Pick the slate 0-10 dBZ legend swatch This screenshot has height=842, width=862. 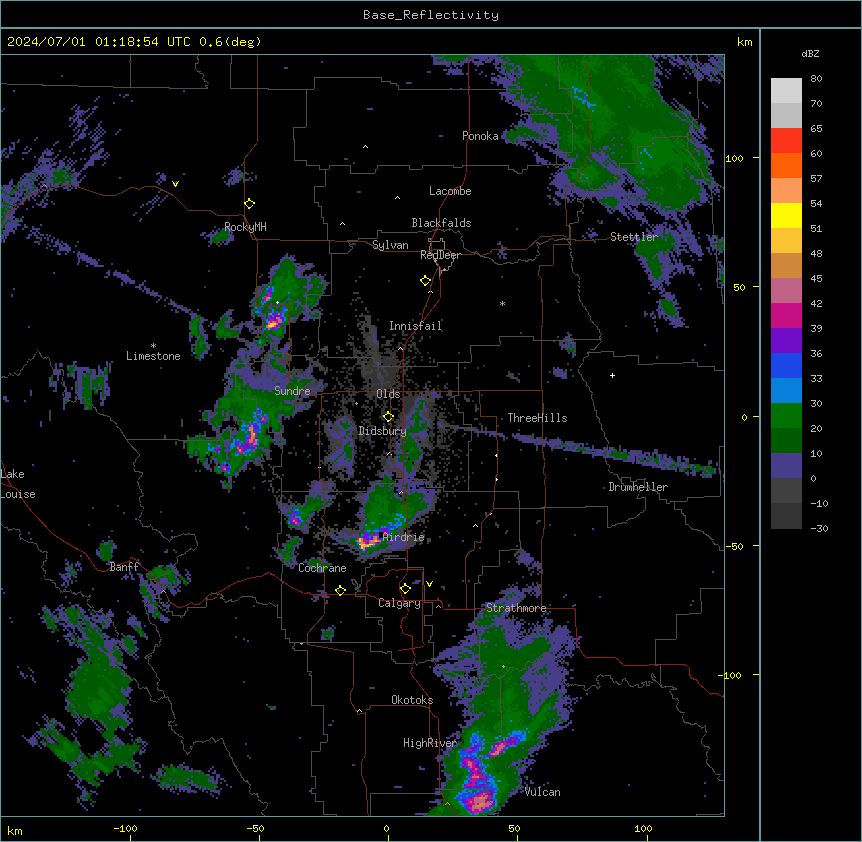click(x=786, y=466)
